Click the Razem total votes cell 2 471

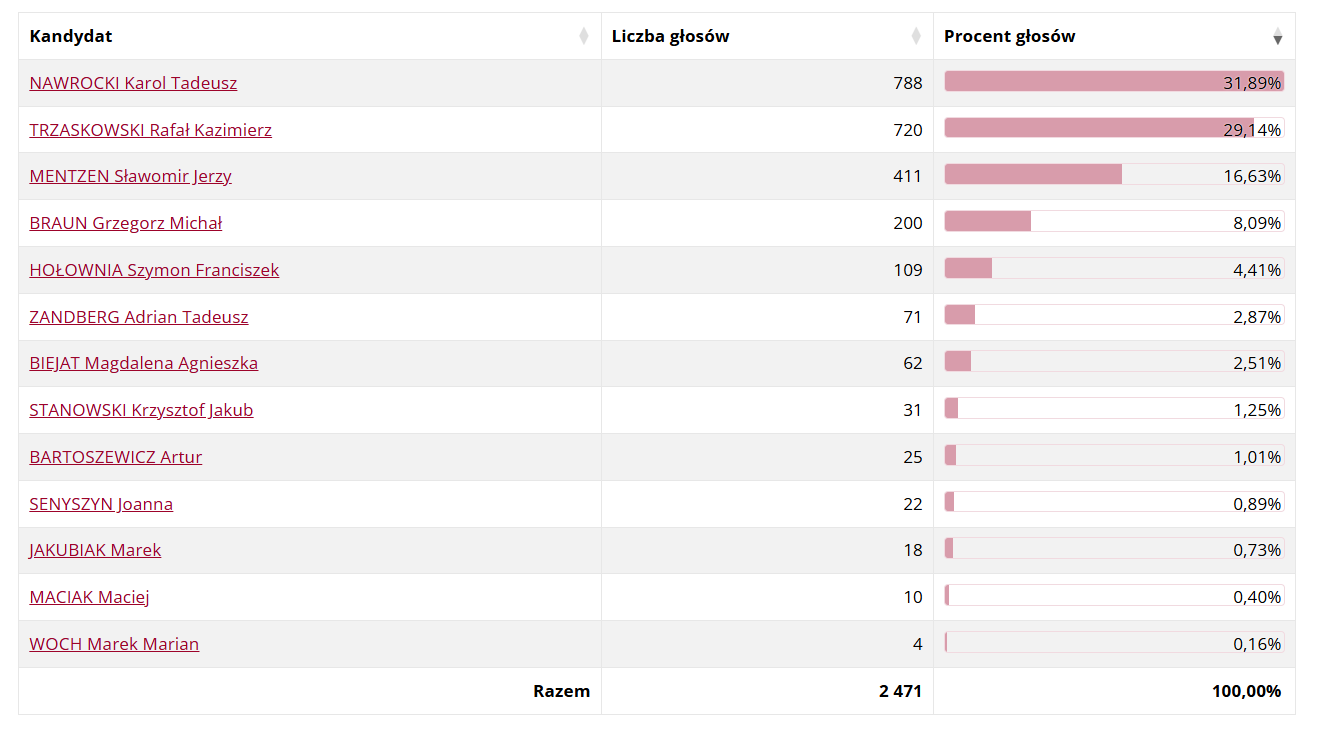tap(900, 691)
